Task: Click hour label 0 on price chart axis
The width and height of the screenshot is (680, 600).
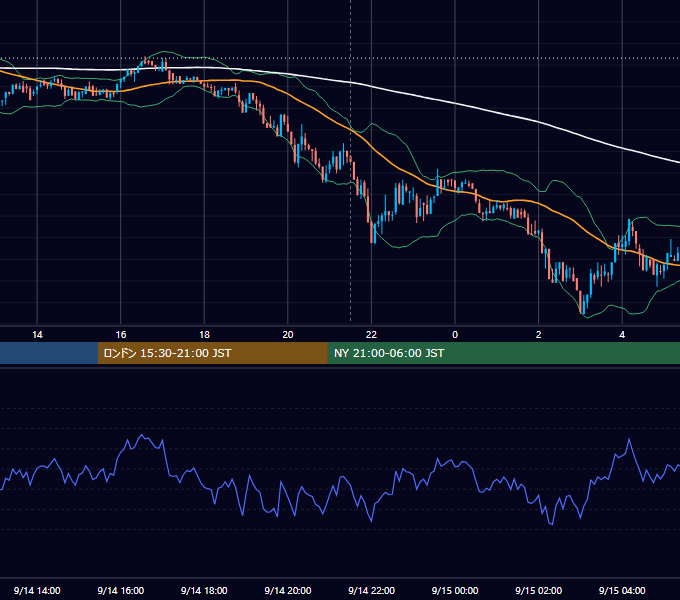Action: [x=455, y=335]
